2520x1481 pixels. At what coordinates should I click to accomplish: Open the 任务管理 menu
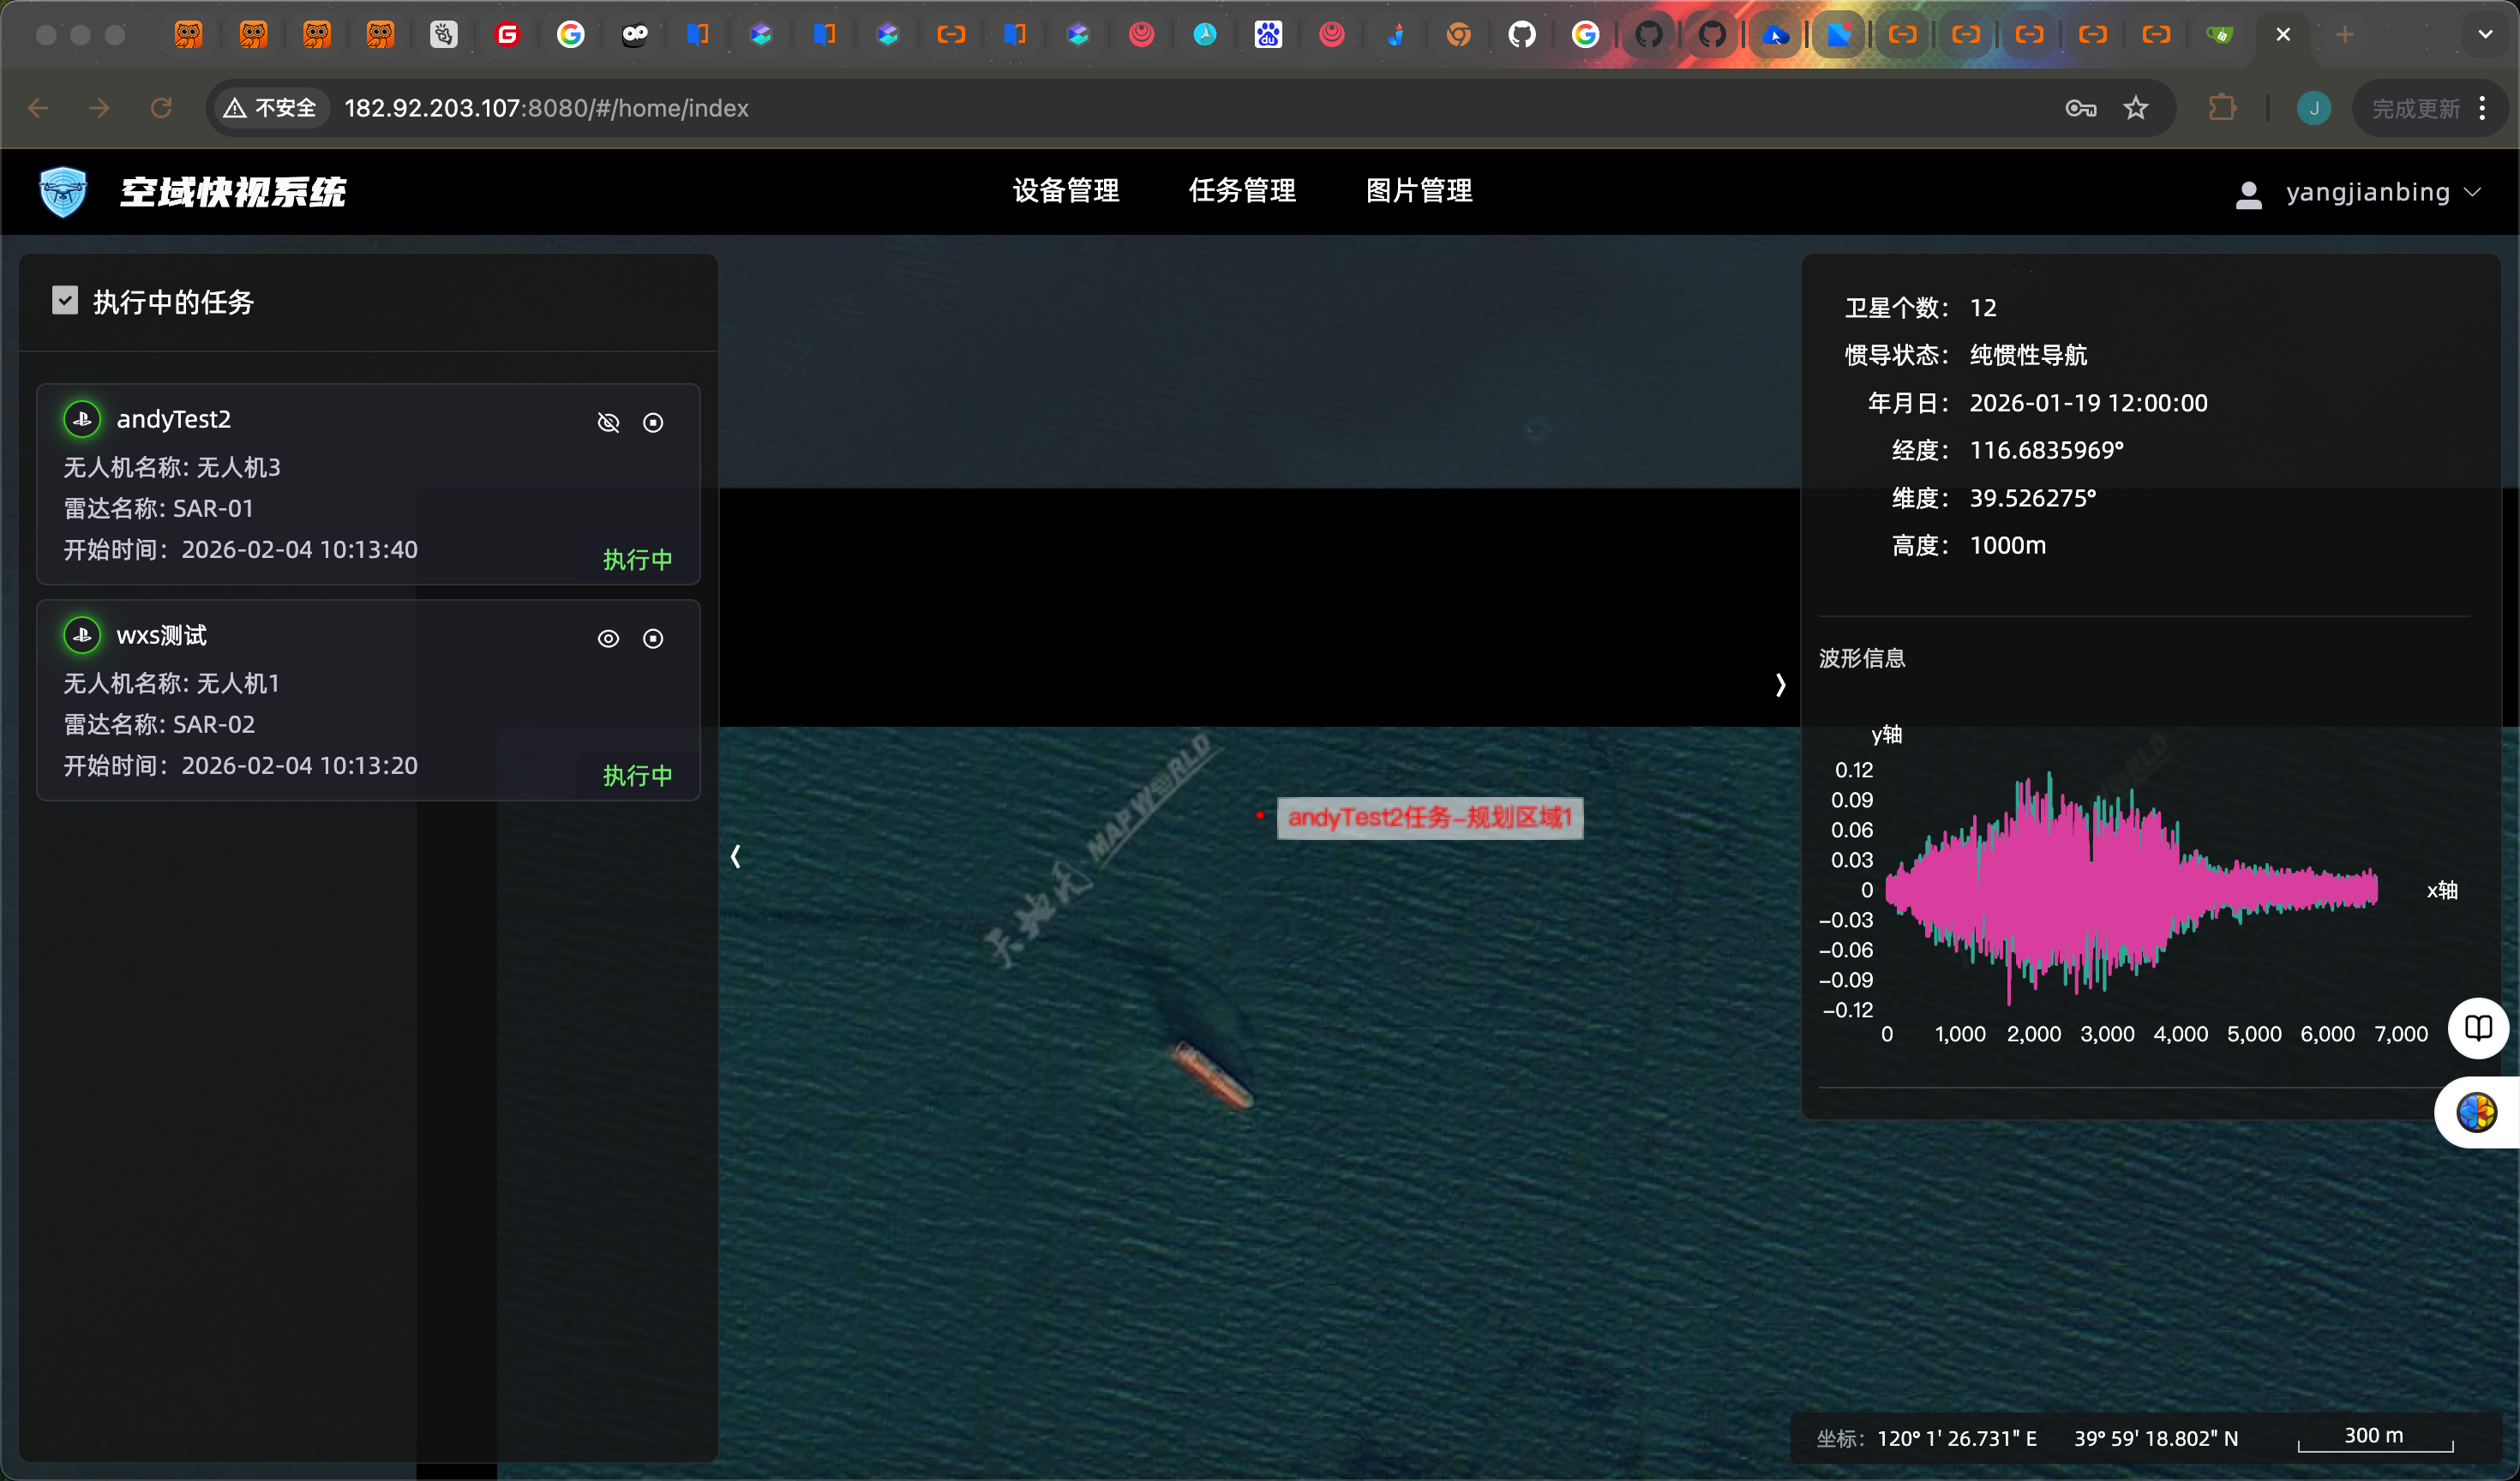[1242, 191]
